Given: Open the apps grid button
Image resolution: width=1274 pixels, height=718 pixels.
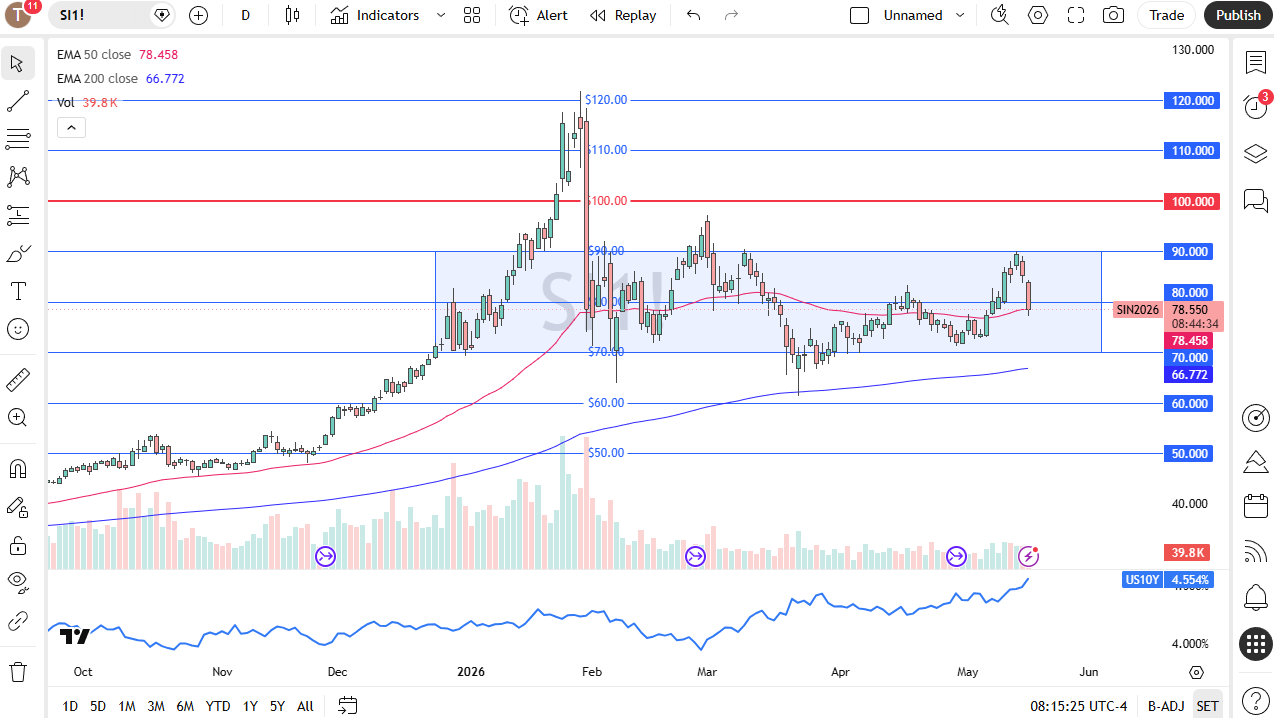Looking at the screenshot, I should pos(1255,644).
